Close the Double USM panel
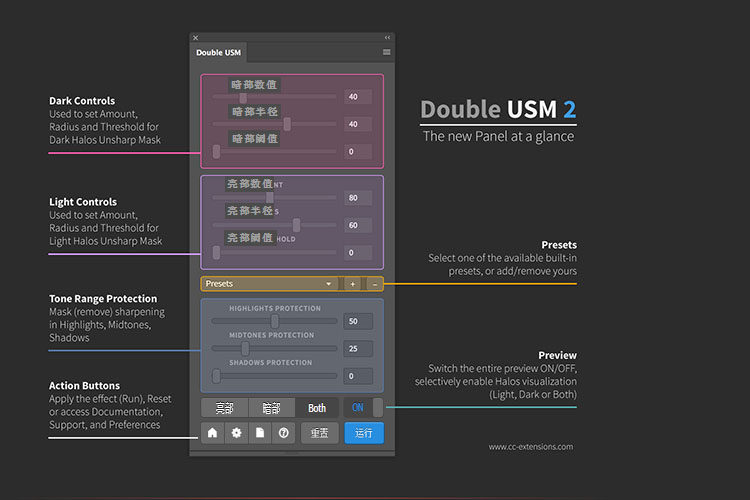This screenshot has width=750, height=500. click(196, 37)
